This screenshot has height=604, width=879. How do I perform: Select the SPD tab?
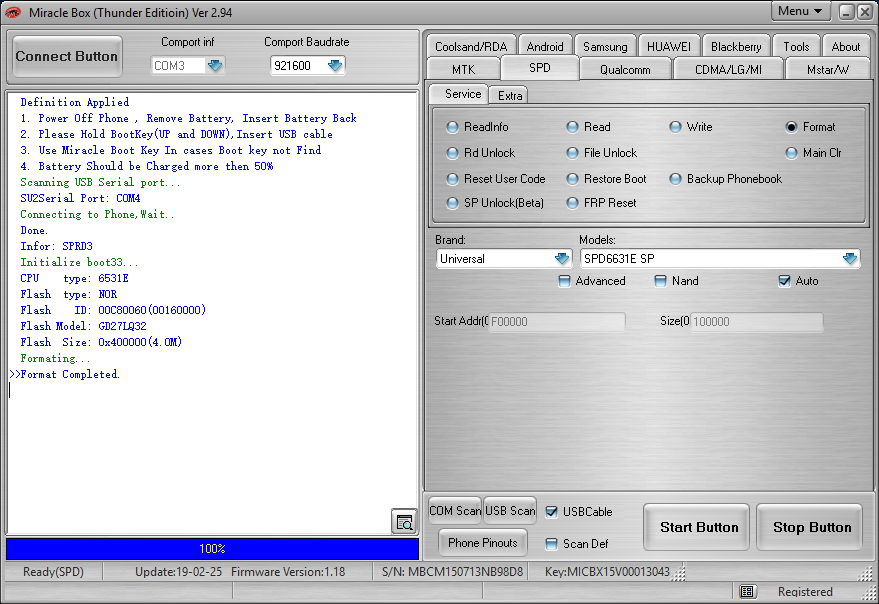click(x=540, y=68)
